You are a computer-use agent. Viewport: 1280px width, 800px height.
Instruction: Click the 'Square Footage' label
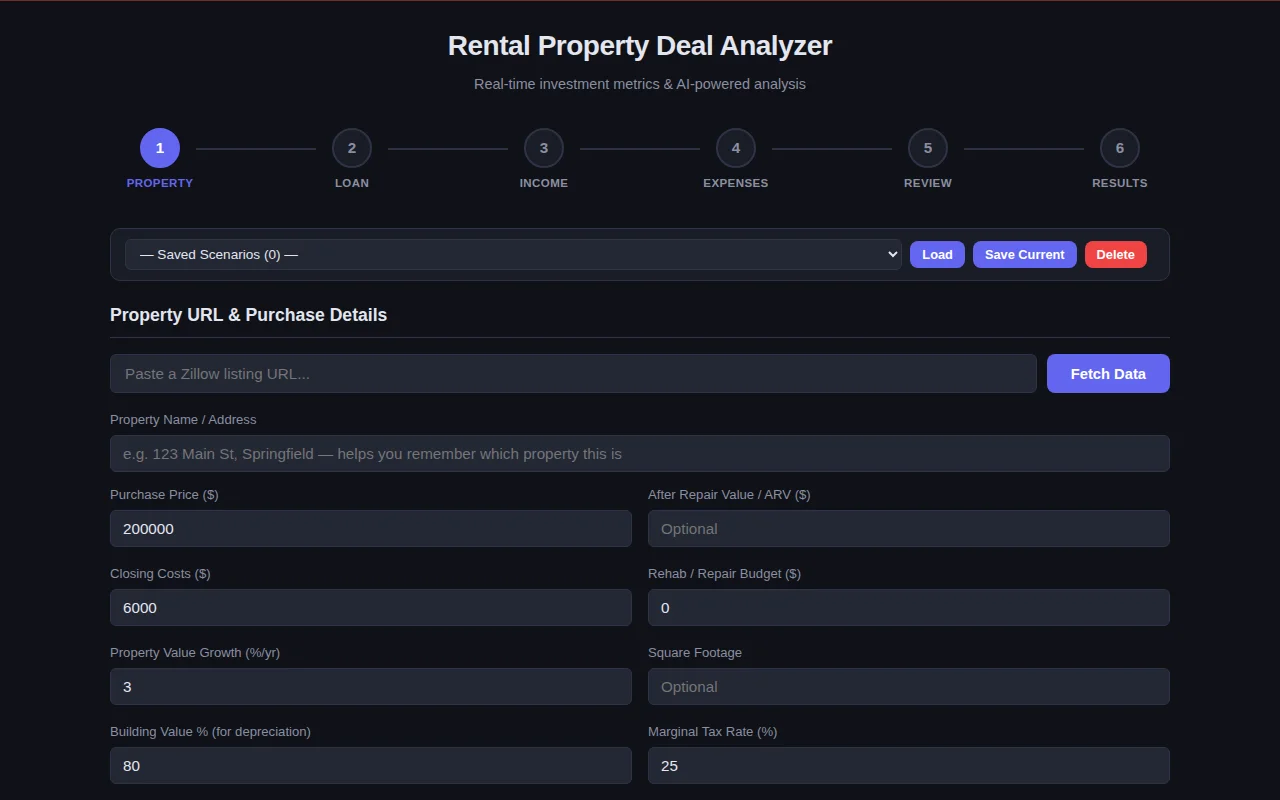(x=695, y=653)
